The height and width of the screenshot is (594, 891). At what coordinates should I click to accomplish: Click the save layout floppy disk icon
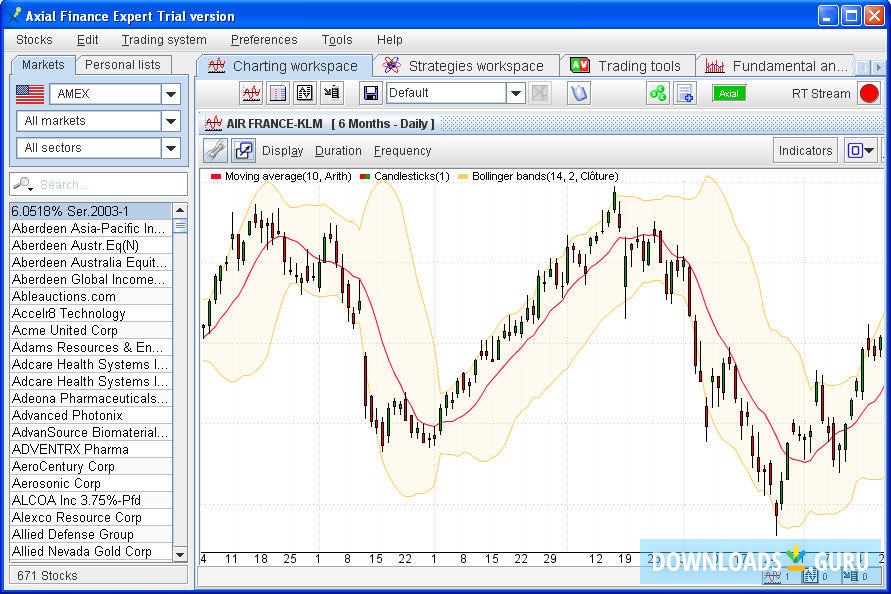[x=370, y=93]
